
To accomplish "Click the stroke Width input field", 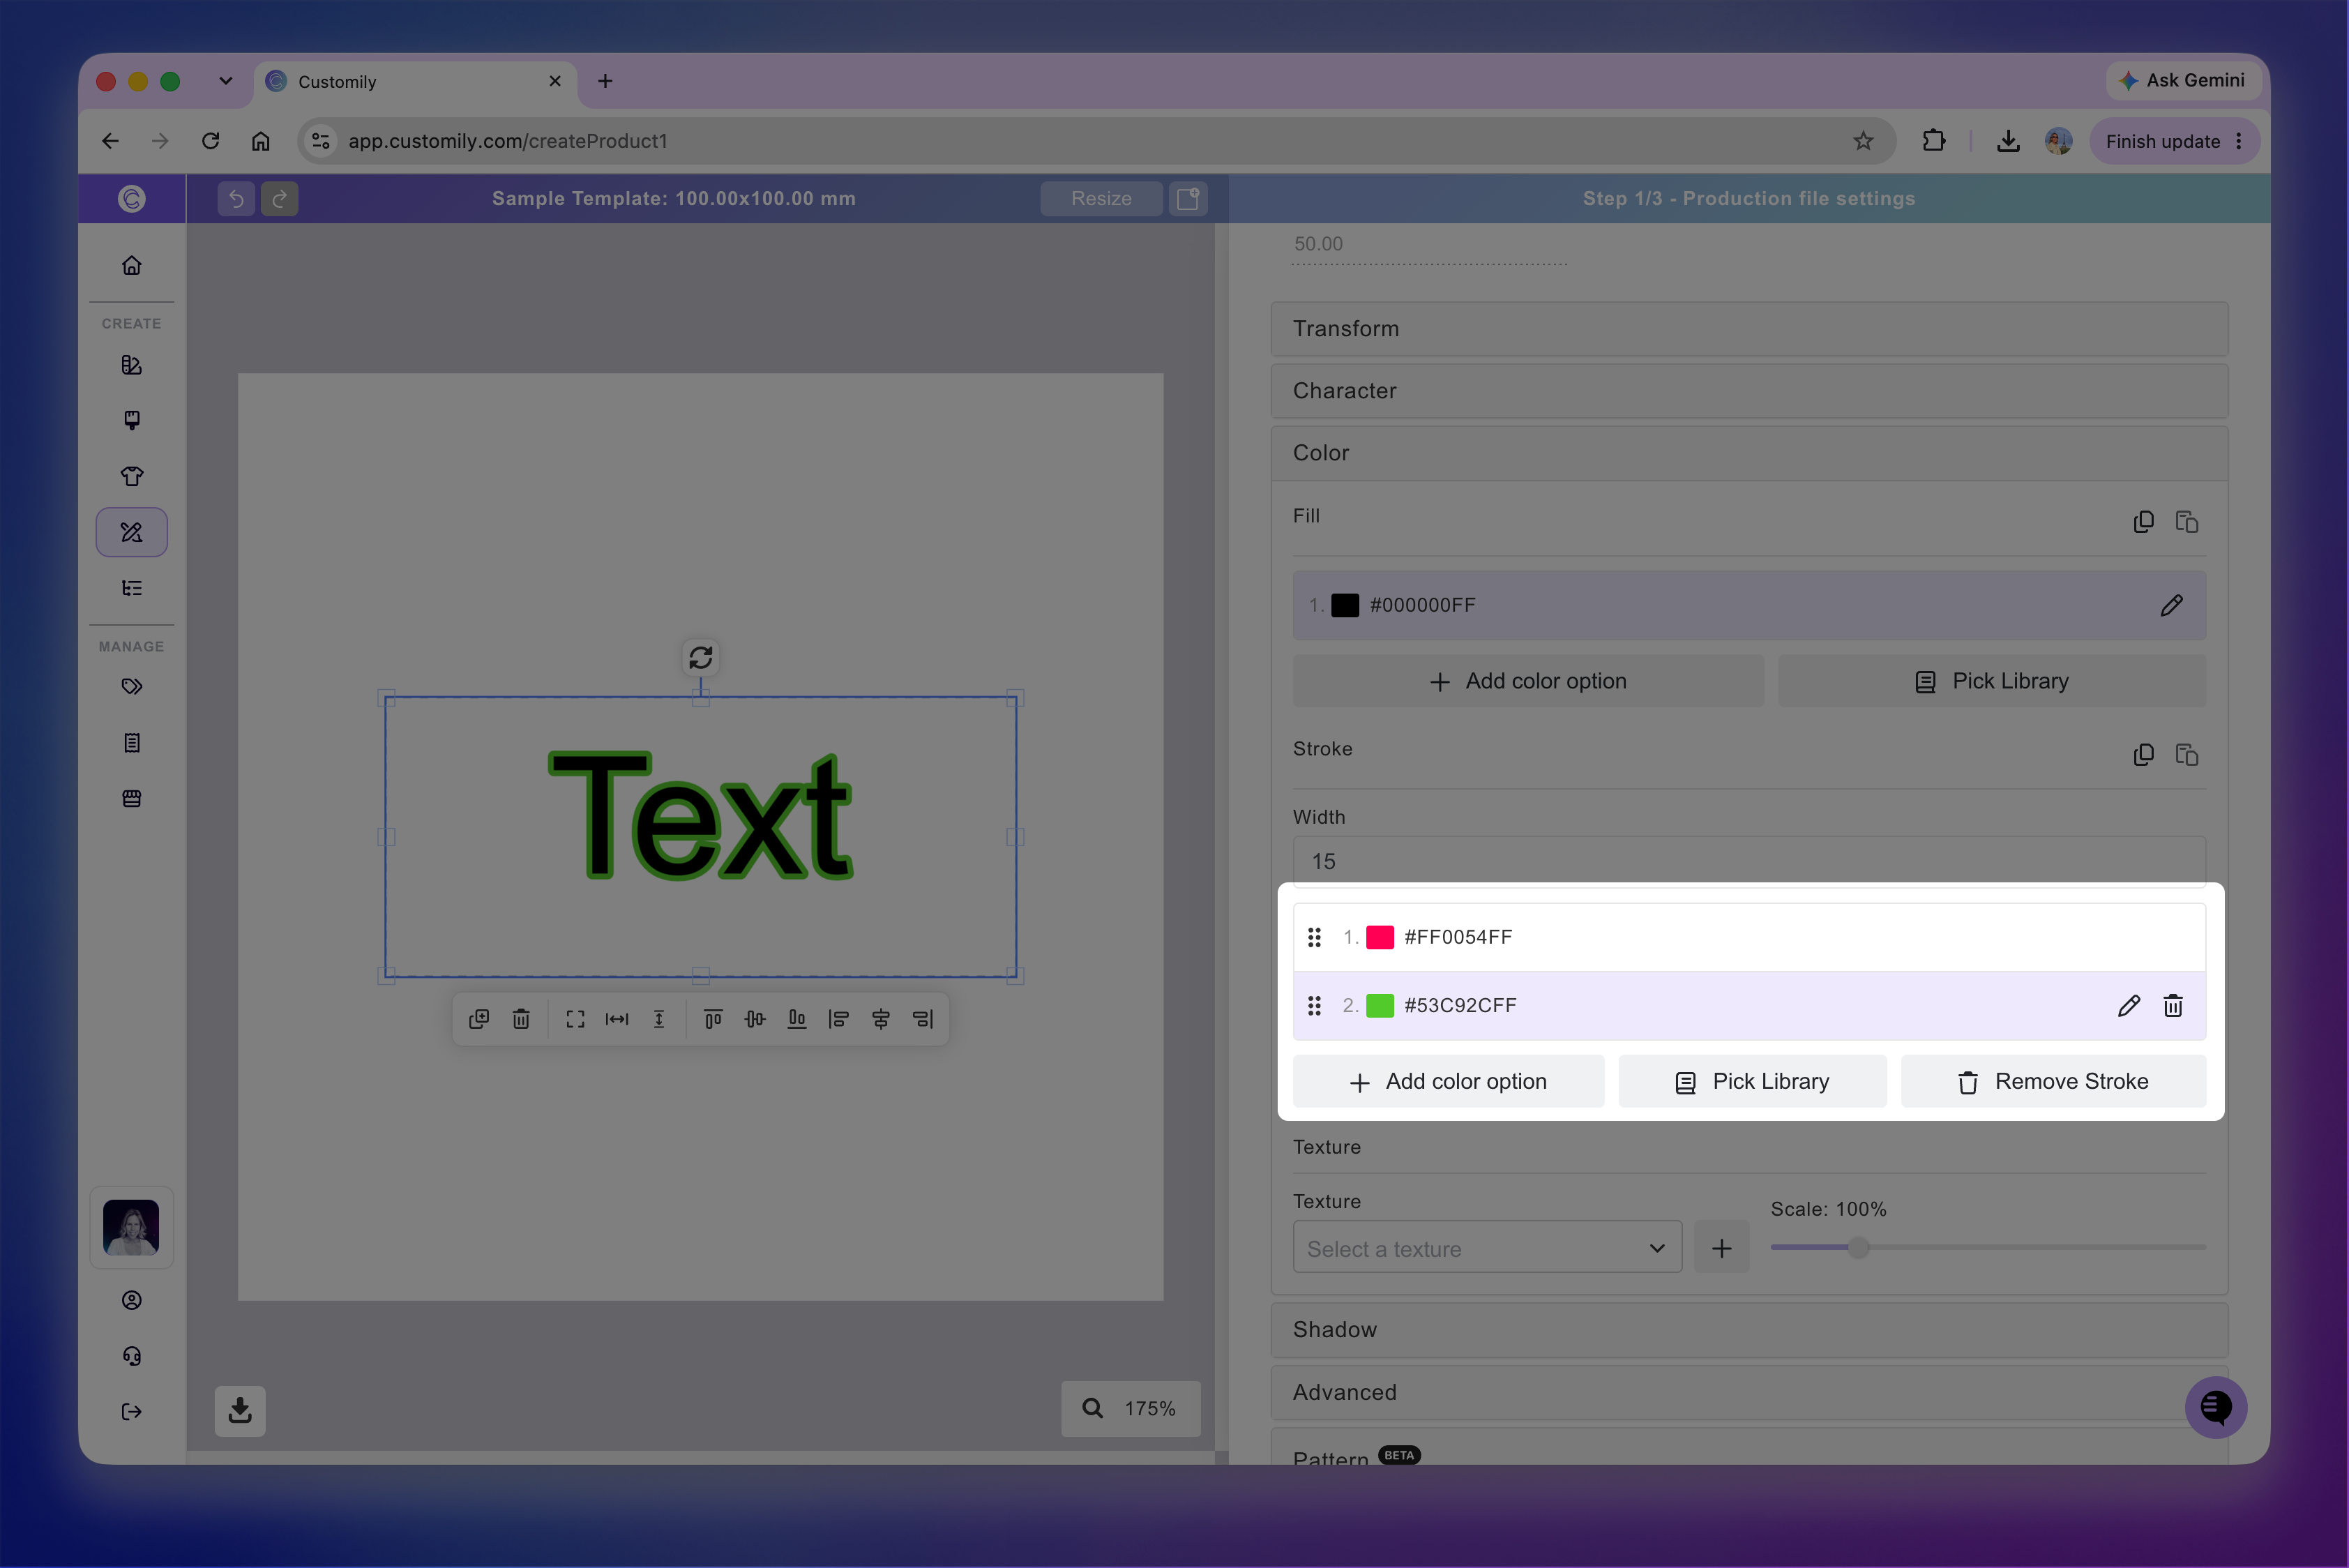I will (1749, 862).
